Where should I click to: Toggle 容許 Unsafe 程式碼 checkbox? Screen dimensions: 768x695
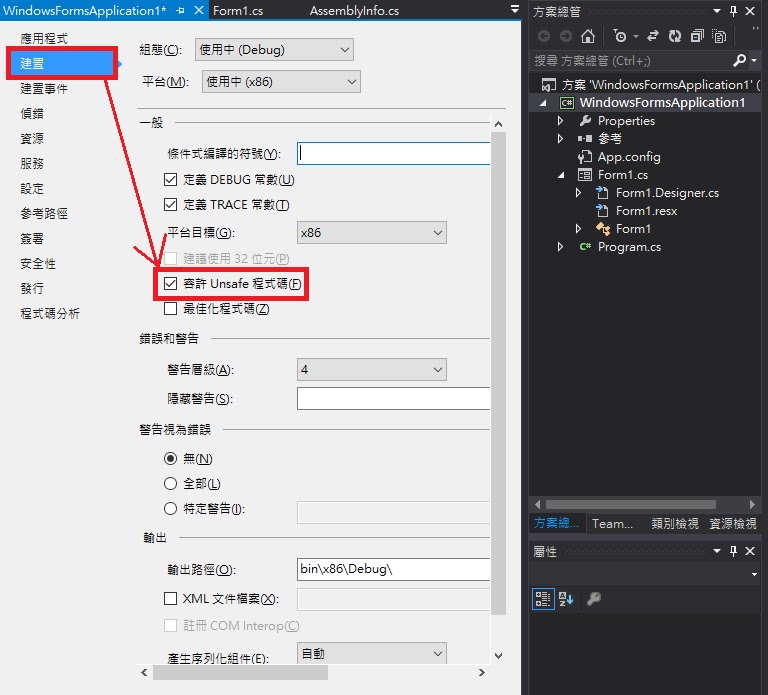pyautogui.click(x=170, y=284)
